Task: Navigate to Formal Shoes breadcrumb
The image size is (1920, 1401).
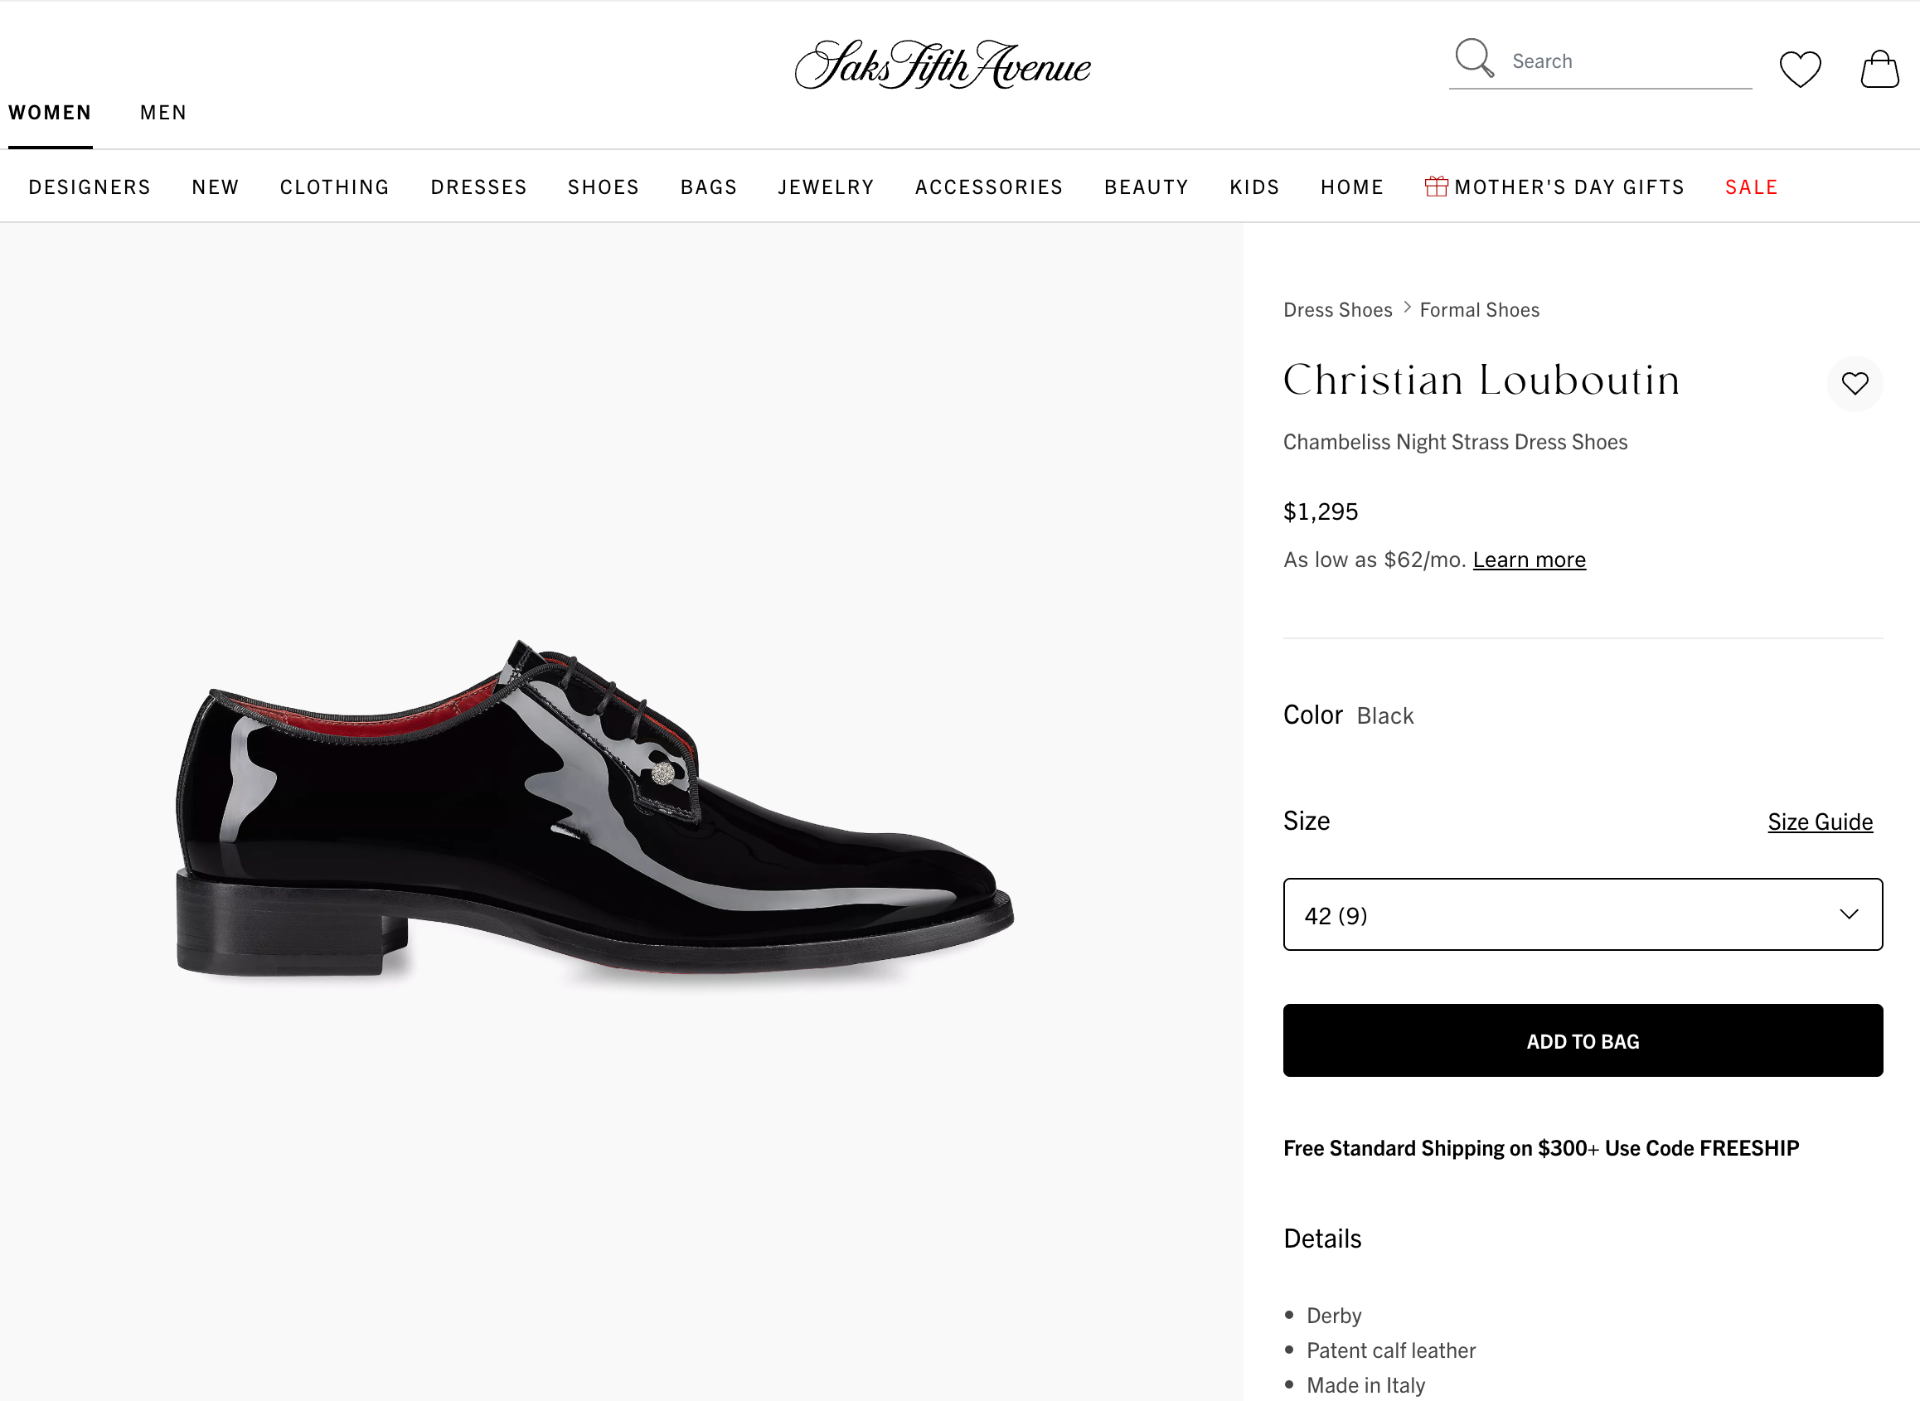Action: click(1480, 309)
